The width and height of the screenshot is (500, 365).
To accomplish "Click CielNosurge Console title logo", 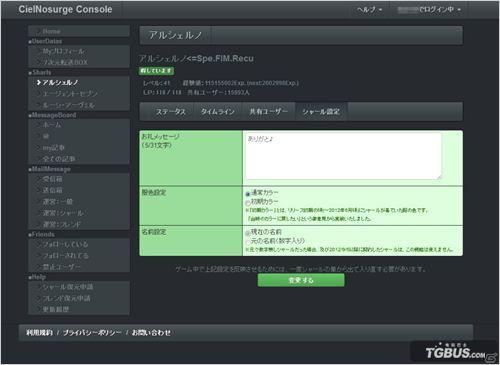I will (65, 9).
